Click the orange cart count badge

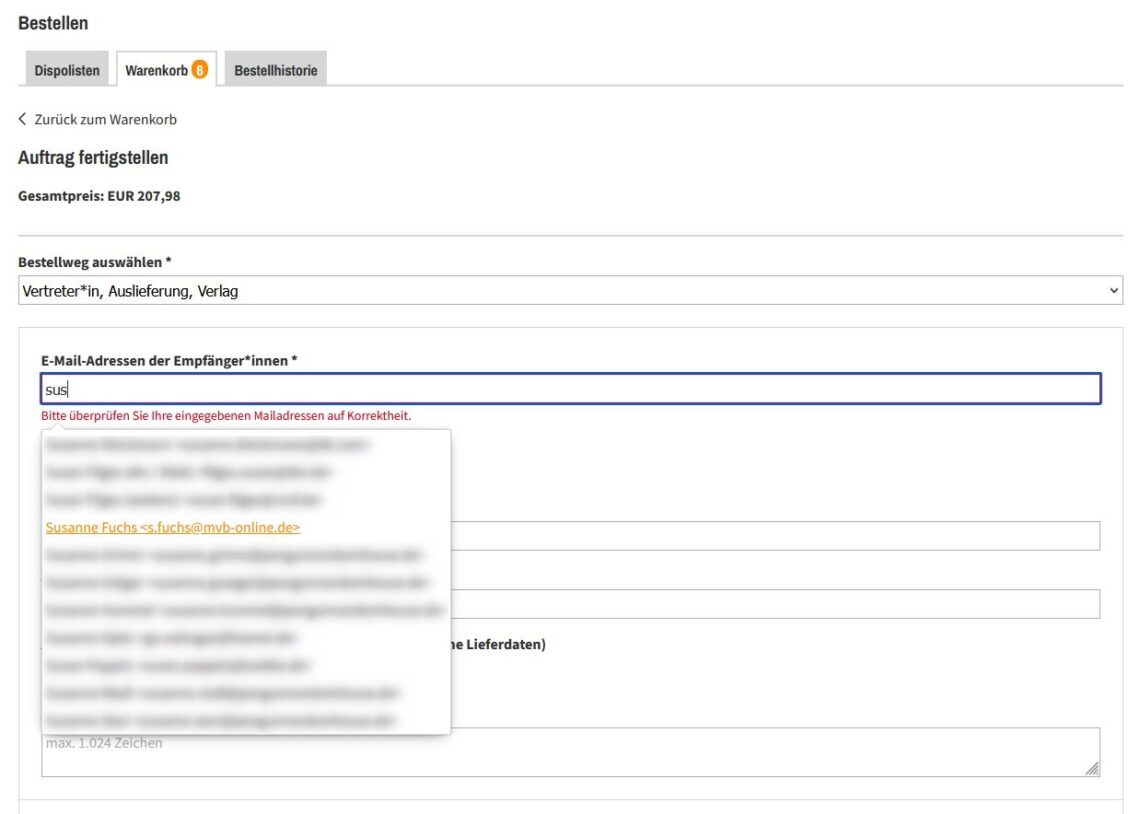200,70
